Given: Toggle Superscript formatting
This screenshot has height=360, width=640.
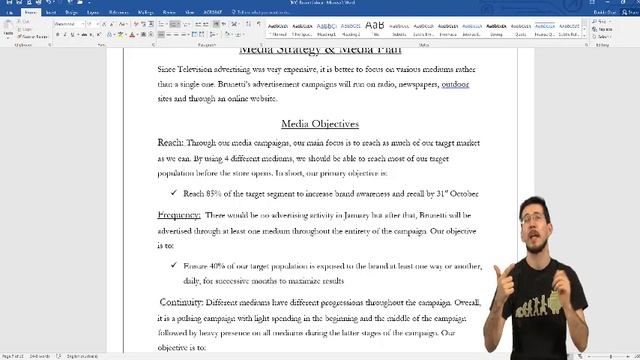Looking at the screenshot, I should point(99,35).
